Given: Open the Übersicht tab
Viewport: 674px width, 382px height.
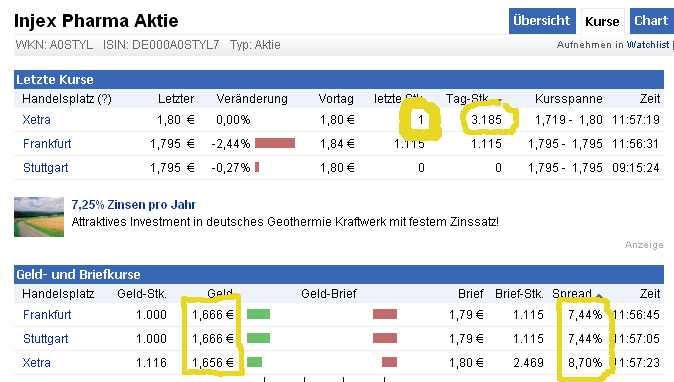Looking at the screenshot, I should click(542, 21).
